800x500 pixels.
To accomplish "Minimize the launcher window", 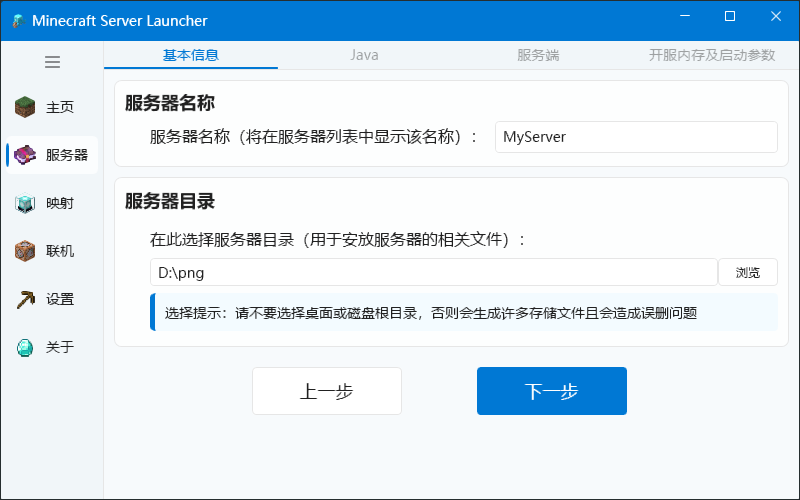I will tap(685, 17).
